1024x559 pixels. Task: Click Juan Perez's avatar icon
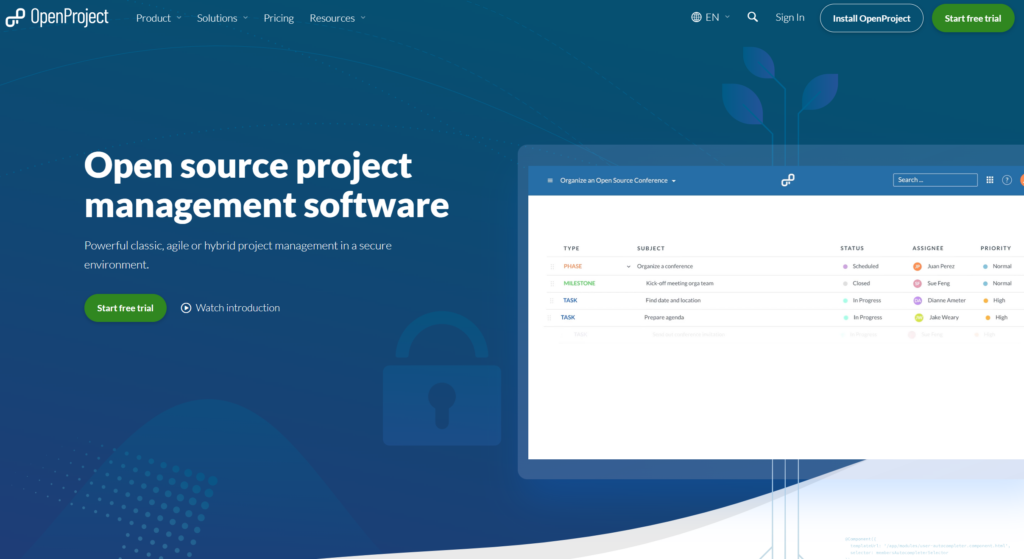917,267
